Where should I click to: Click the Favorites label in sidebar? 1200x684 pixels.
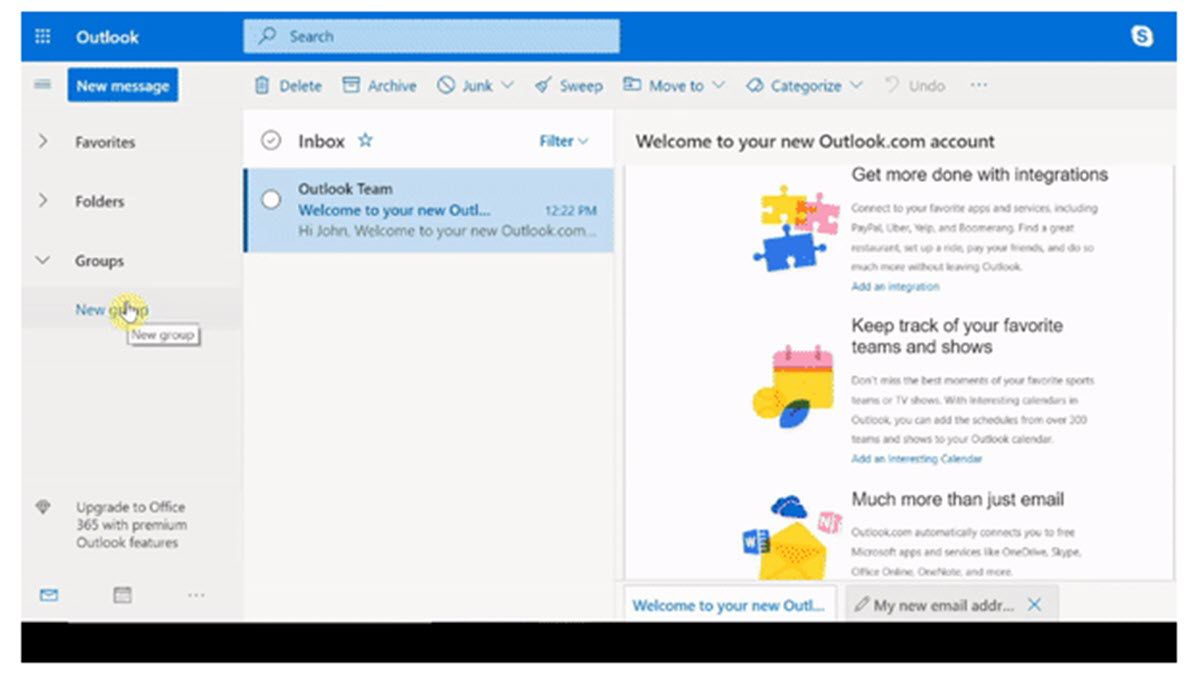pos(105,142)
